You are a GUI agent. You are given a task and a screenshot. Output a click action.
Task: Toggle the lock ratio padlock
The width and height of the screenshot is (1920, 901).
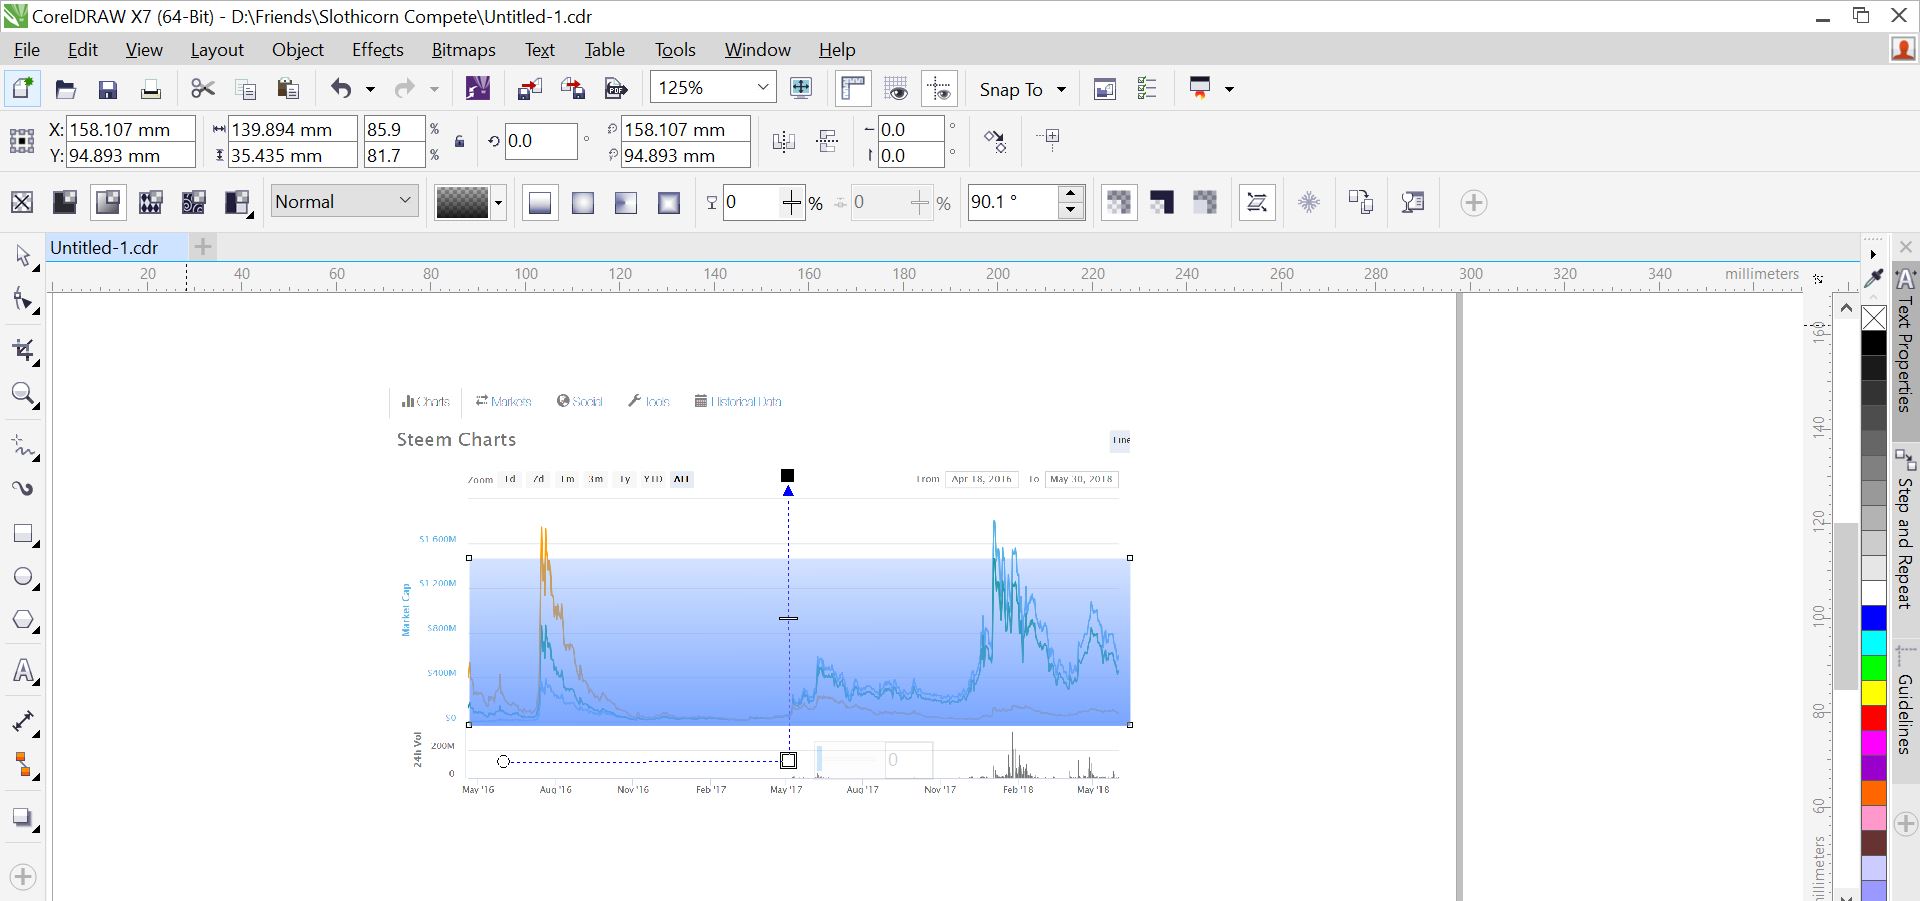click(459, 142)
